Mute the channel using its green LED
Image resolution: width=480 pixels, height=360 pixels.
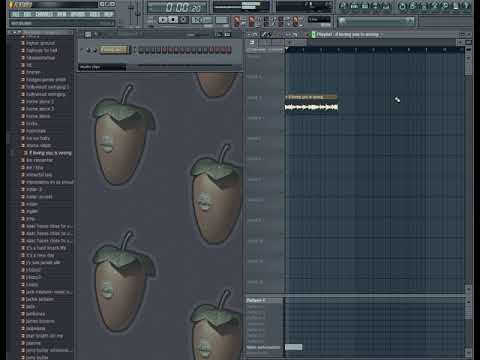coord(82,50)
